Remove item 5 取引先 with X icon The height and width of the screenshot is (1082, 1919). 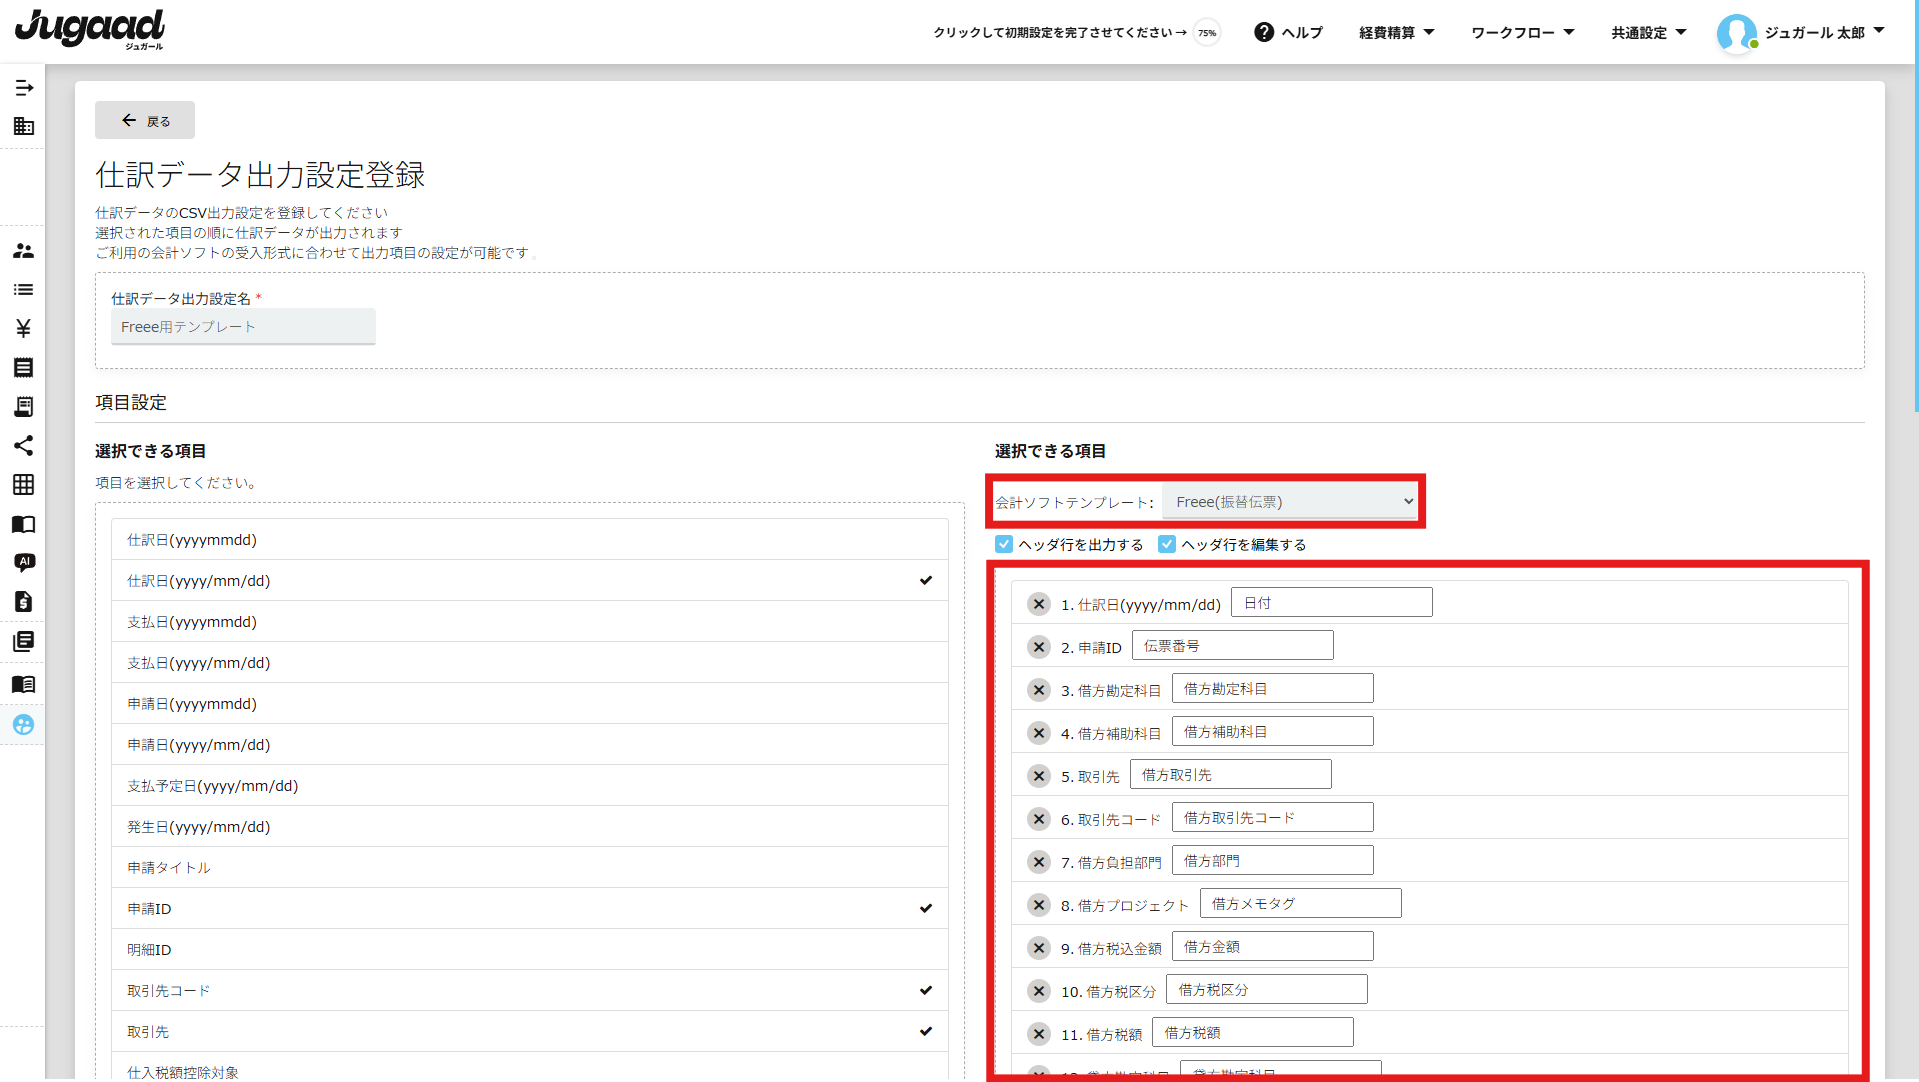pos(1039,776)
